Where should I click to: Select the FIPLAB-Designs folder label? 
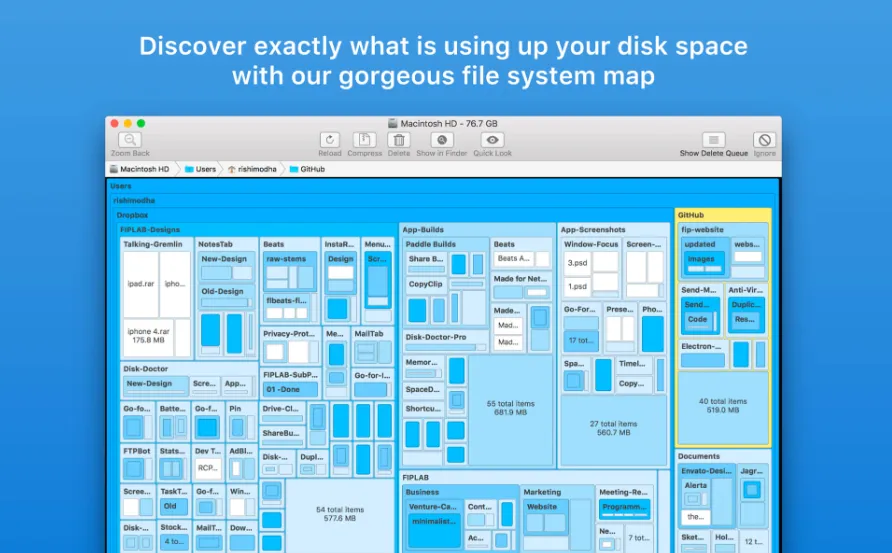click(150, 230)
